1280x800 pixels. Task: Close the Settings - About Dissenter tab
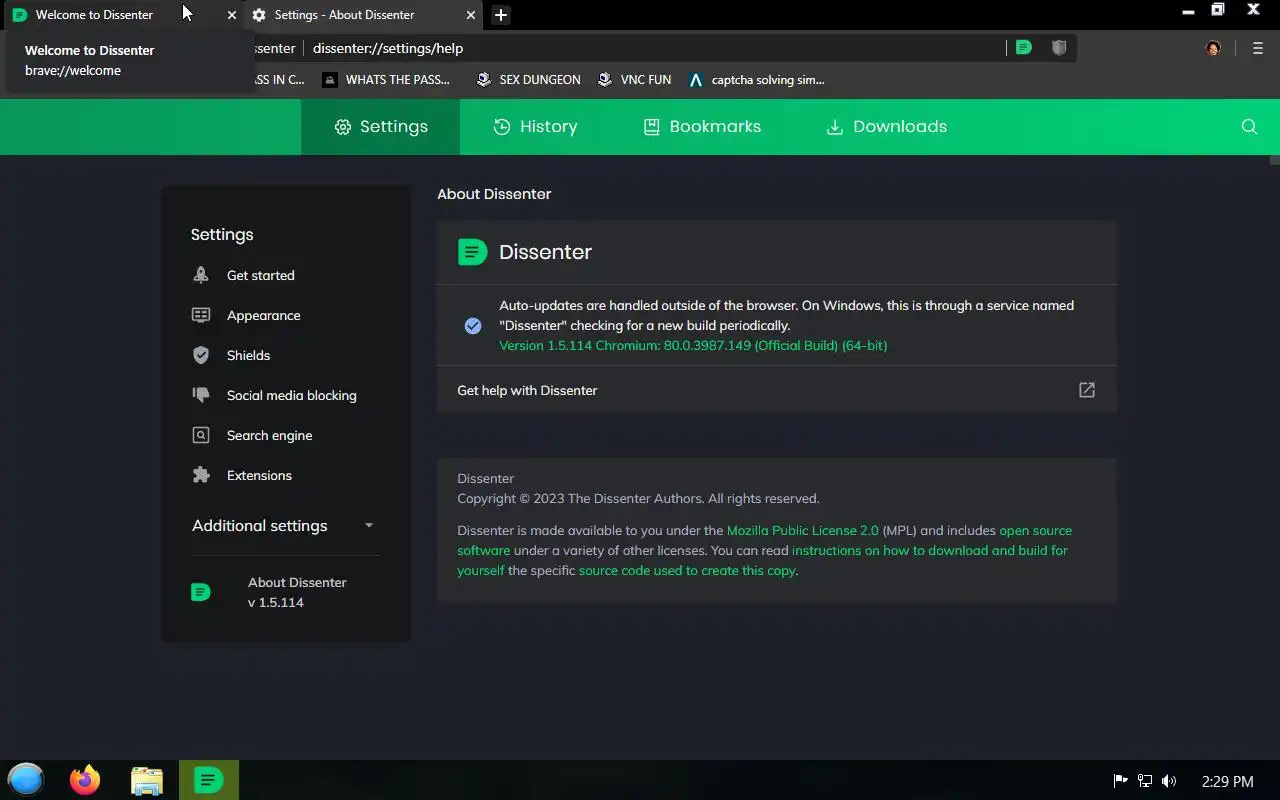point(471,15)
